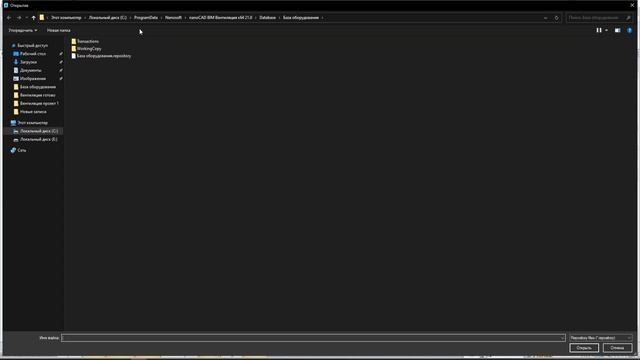Open the view options dropdown arrow
The height and width of the screenshot is (360, 640).
(607, 30)
